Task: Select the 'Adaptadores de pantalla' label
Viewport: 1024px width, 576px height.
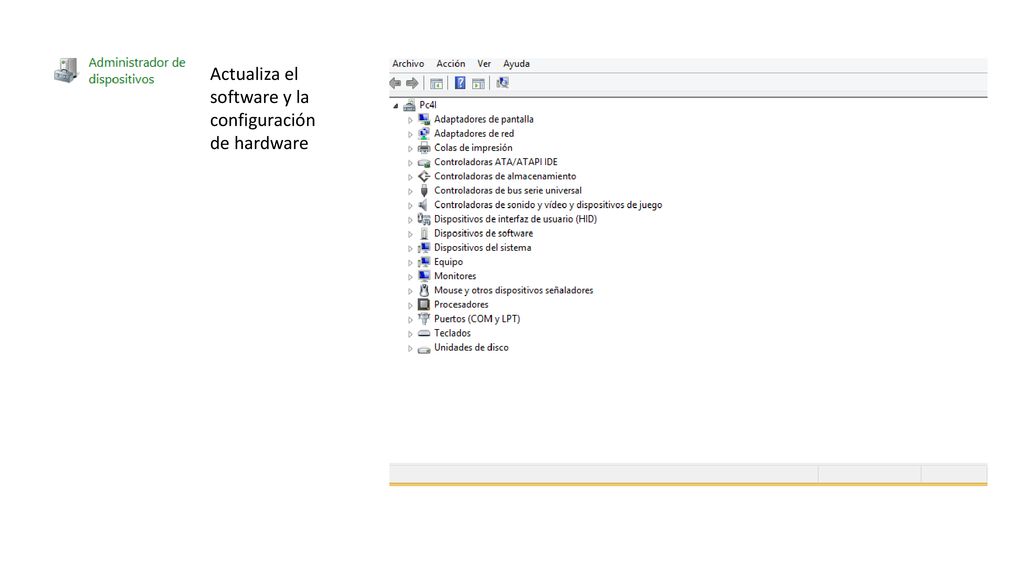Action: click(x=484, y=119)
